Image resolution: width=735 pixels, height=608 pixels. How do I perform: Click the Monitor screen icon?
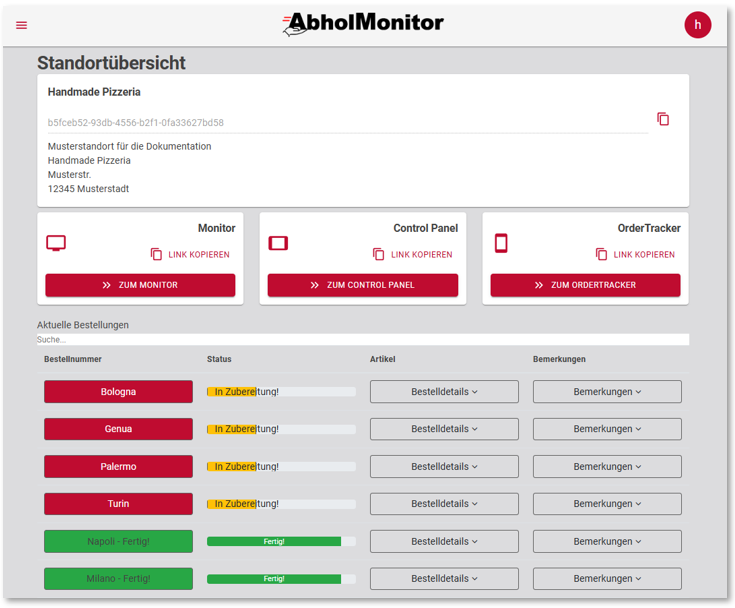pyautogui.click(x=56, y=244)
